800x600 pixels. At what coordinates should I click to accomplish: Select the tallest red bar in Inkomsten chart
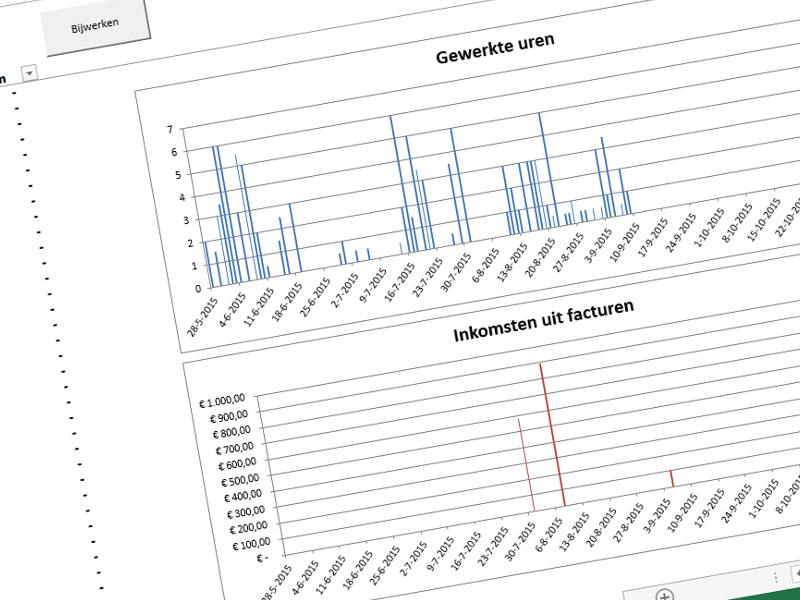553,435
